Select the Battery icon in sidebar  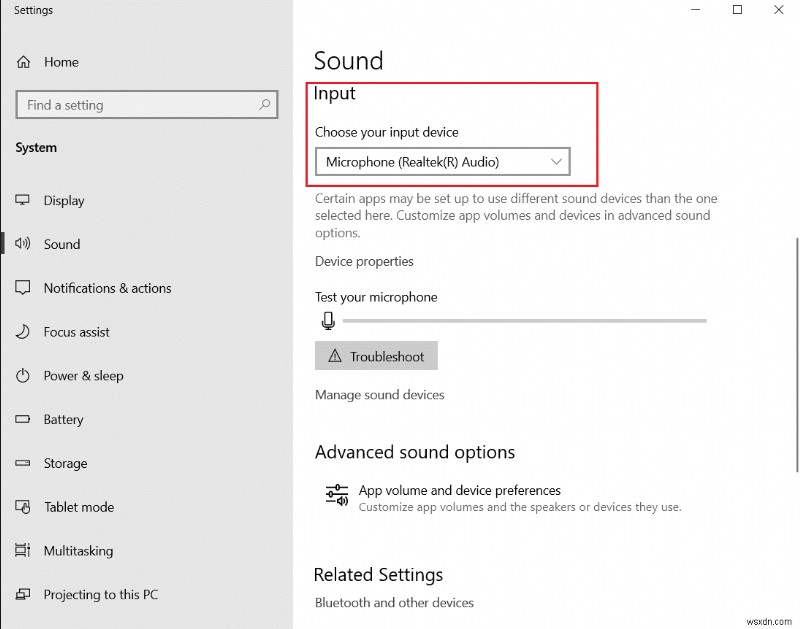coord(22,419)
